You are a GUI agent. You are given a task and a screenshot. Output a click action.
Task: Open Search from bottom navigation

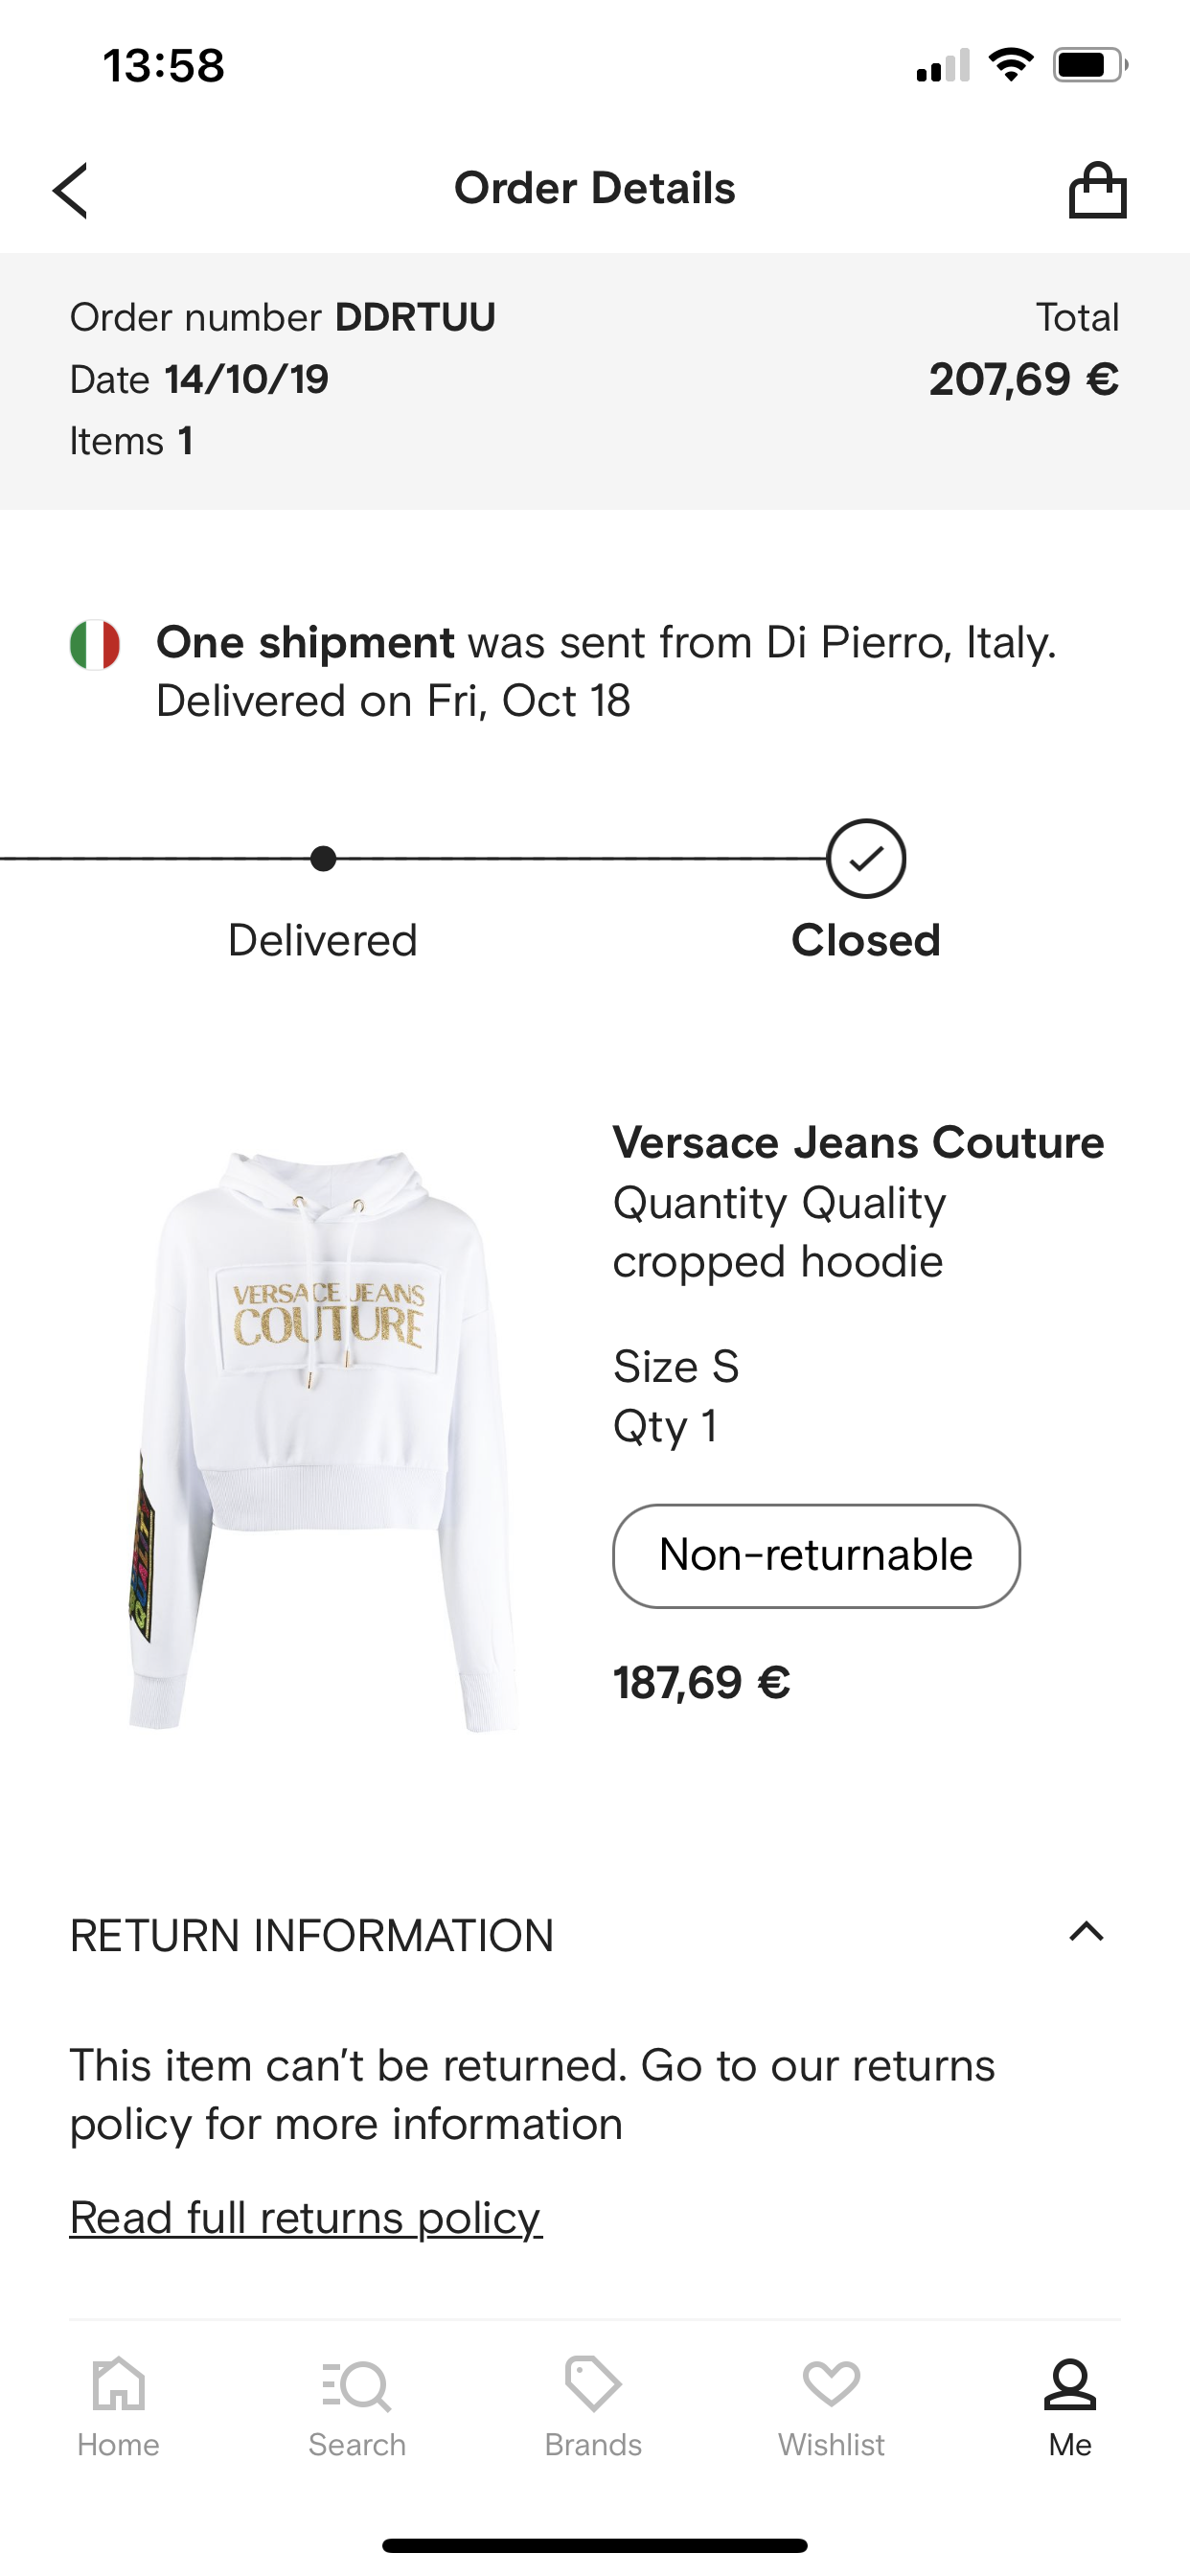tap(357, 2385)
